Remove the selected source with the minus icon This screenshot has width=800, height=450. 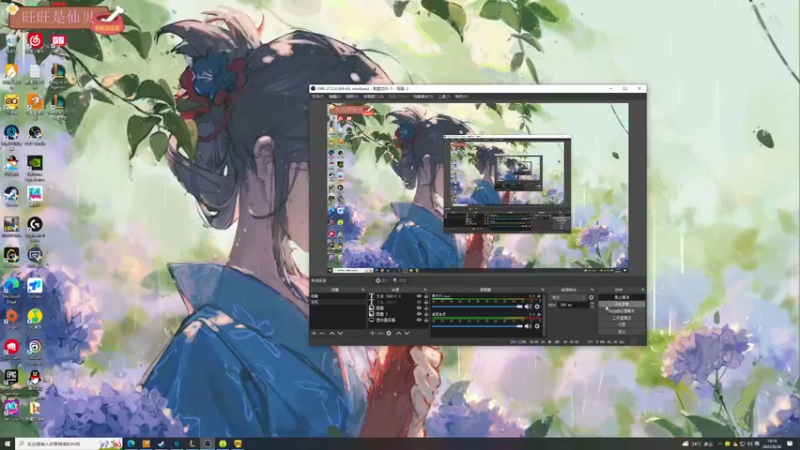(380, 333)
